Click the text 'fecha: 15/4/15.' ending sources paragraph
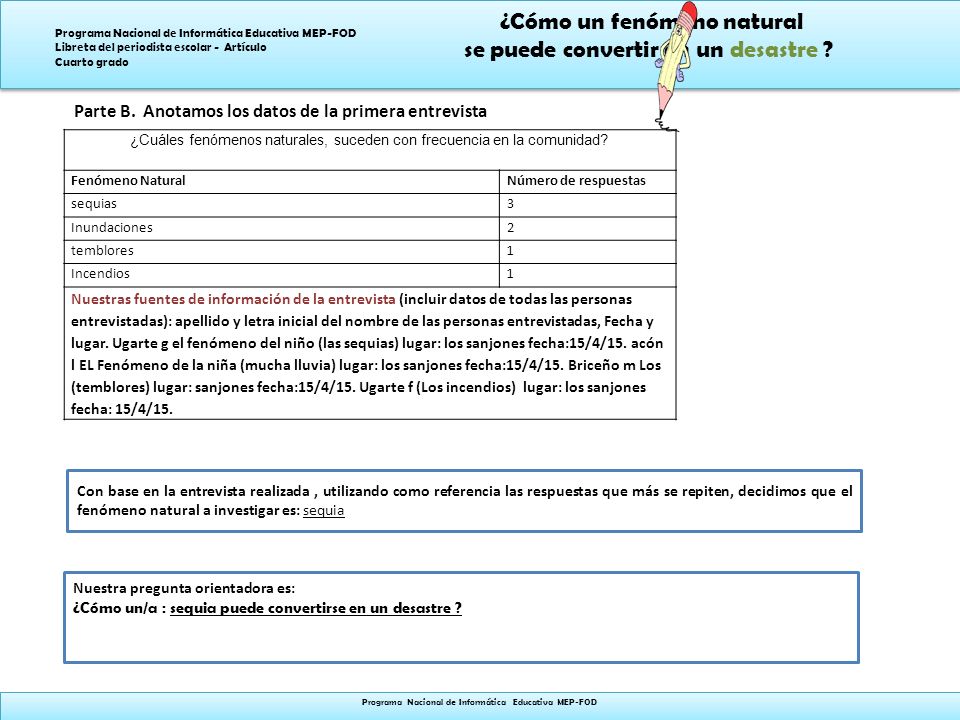960x720 pixels. click(122, 410)
